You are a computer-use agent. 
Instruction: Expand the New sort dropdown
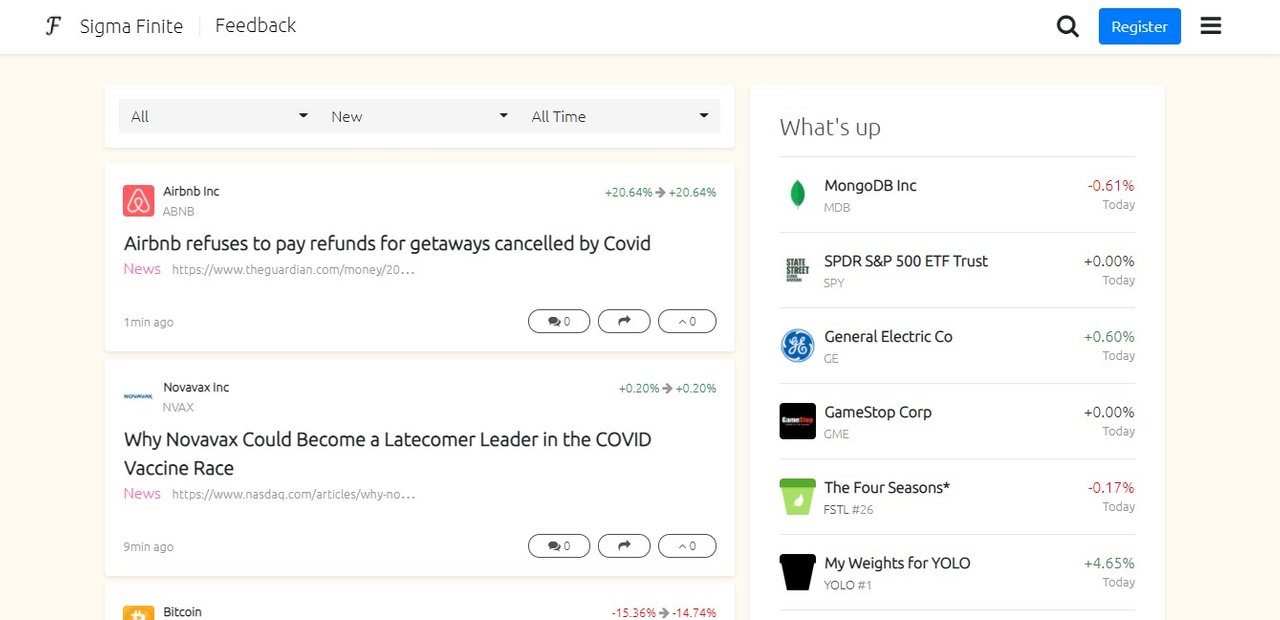[419, 116]
